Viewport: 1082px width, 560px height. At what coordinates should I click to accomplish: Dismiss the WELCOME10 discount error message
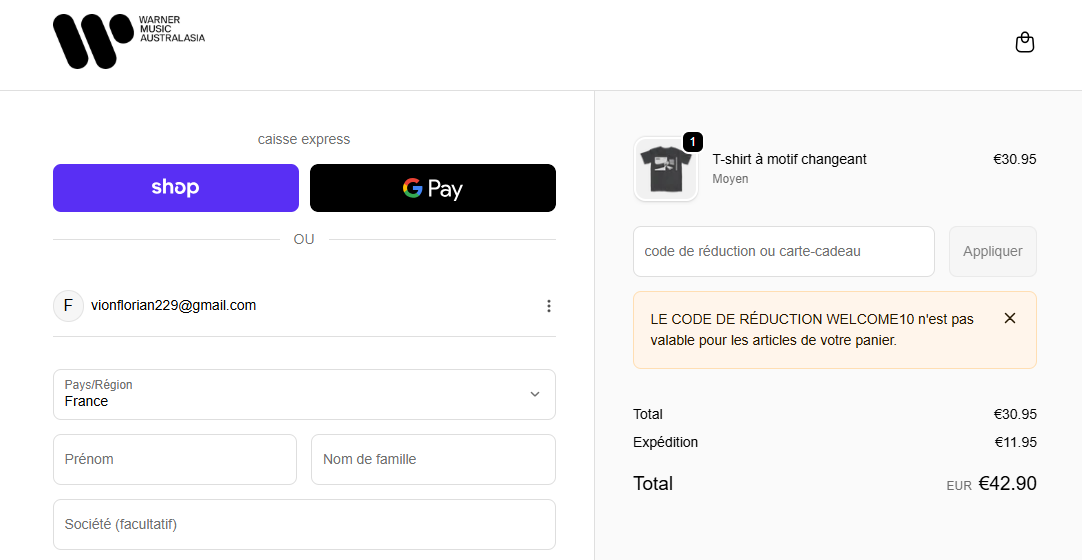coord(1010,318)
